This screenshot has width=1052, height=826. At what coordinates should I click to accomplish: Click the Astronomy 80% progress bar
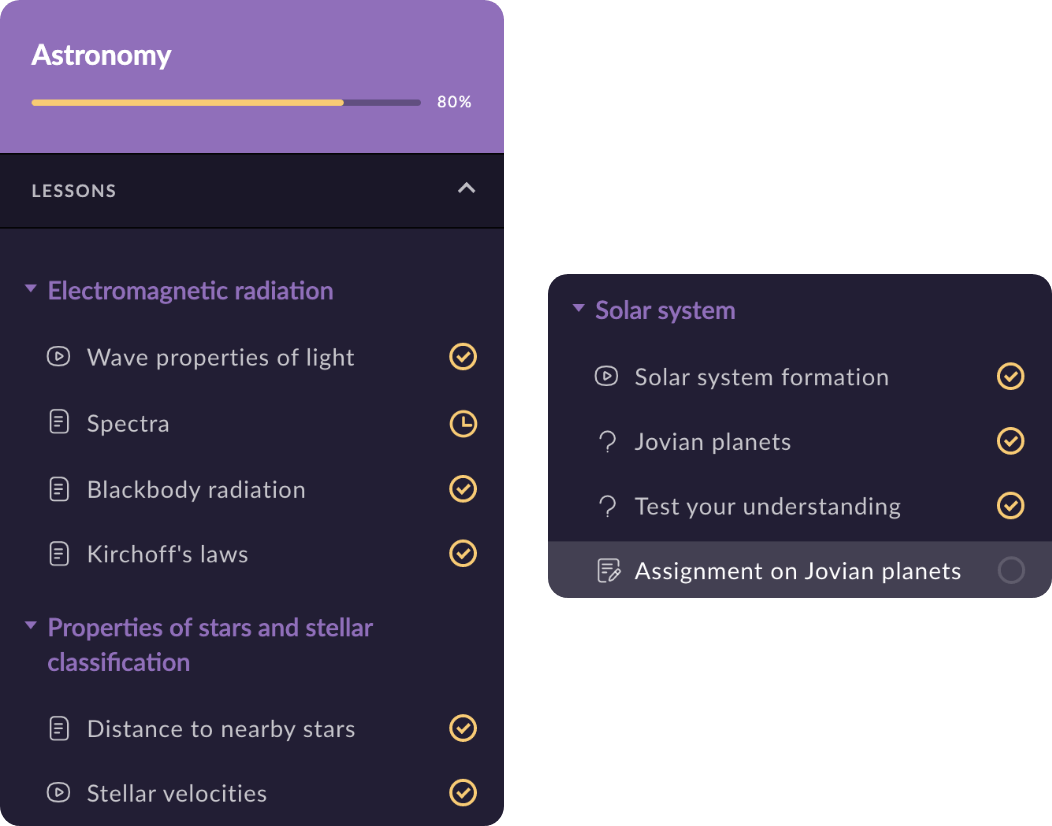coord(226,102)
